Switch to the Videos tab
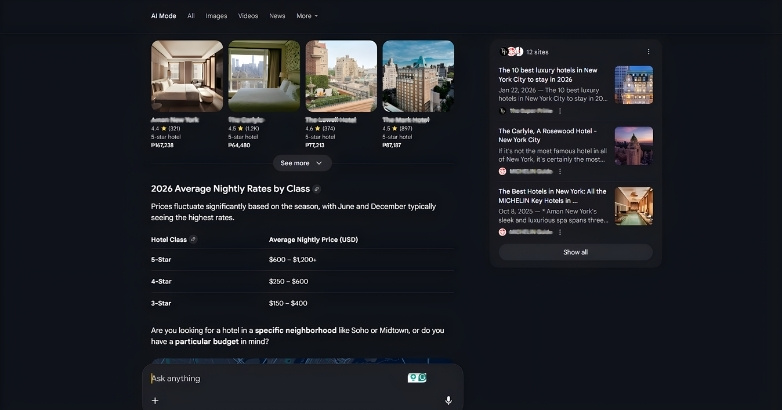The image size is (782, 410). [248, 16]
